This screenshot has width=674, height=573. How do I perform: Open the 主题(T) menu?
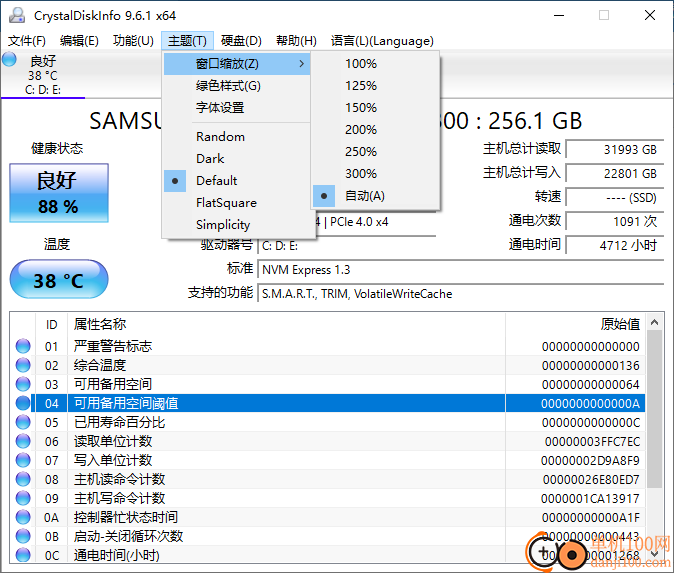[x=187, y=41]
